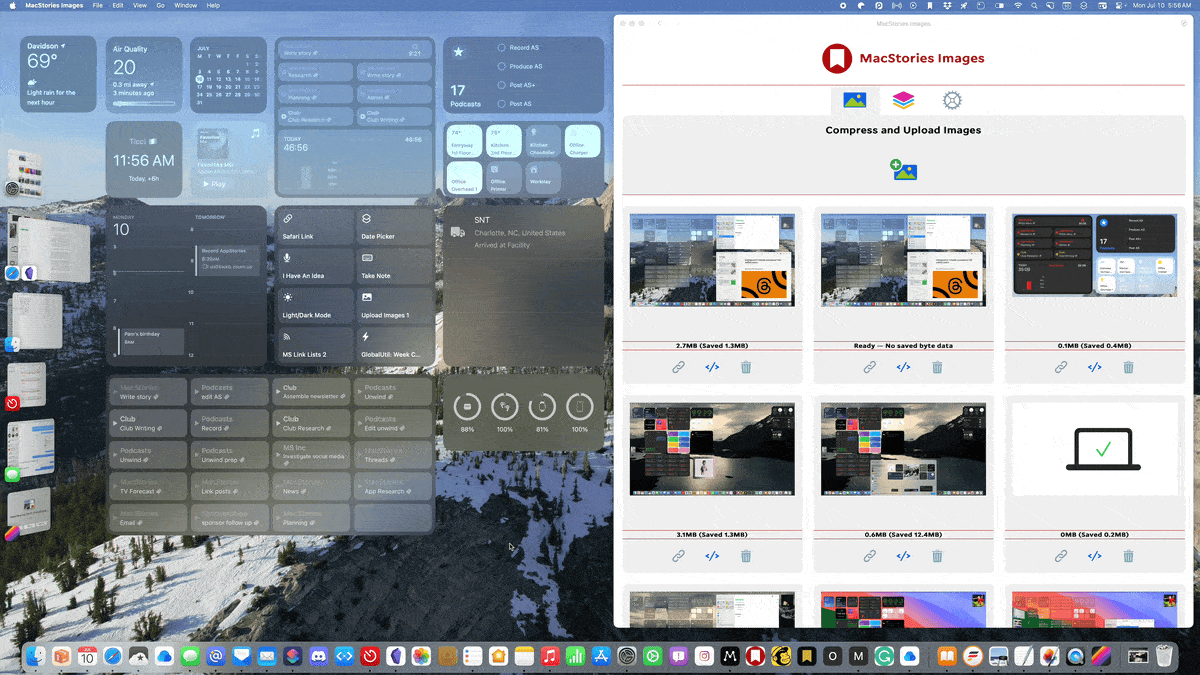Copy link for the 'Ready — No saved byte data' image
The width and height of the screenshot is (1200, 675).
870,367
